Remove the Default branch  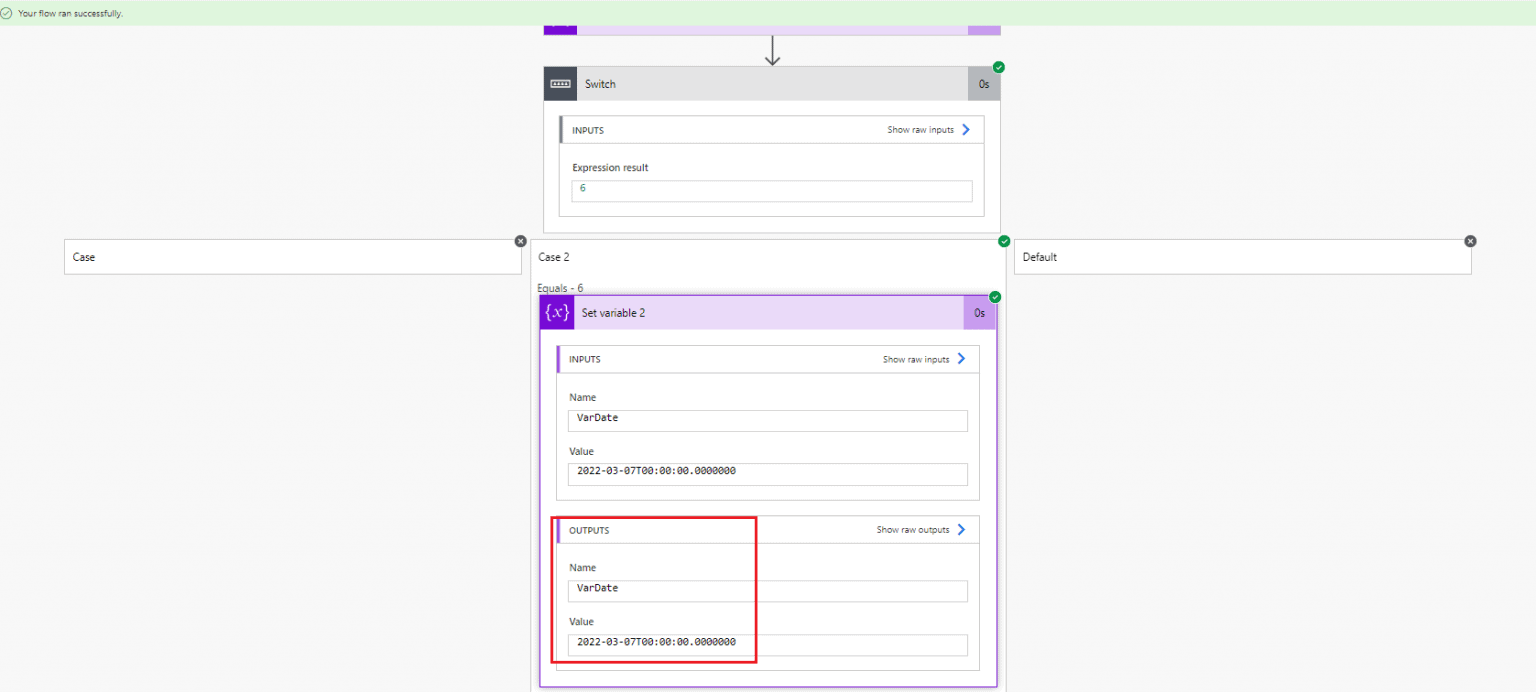tap(1470, 240)
